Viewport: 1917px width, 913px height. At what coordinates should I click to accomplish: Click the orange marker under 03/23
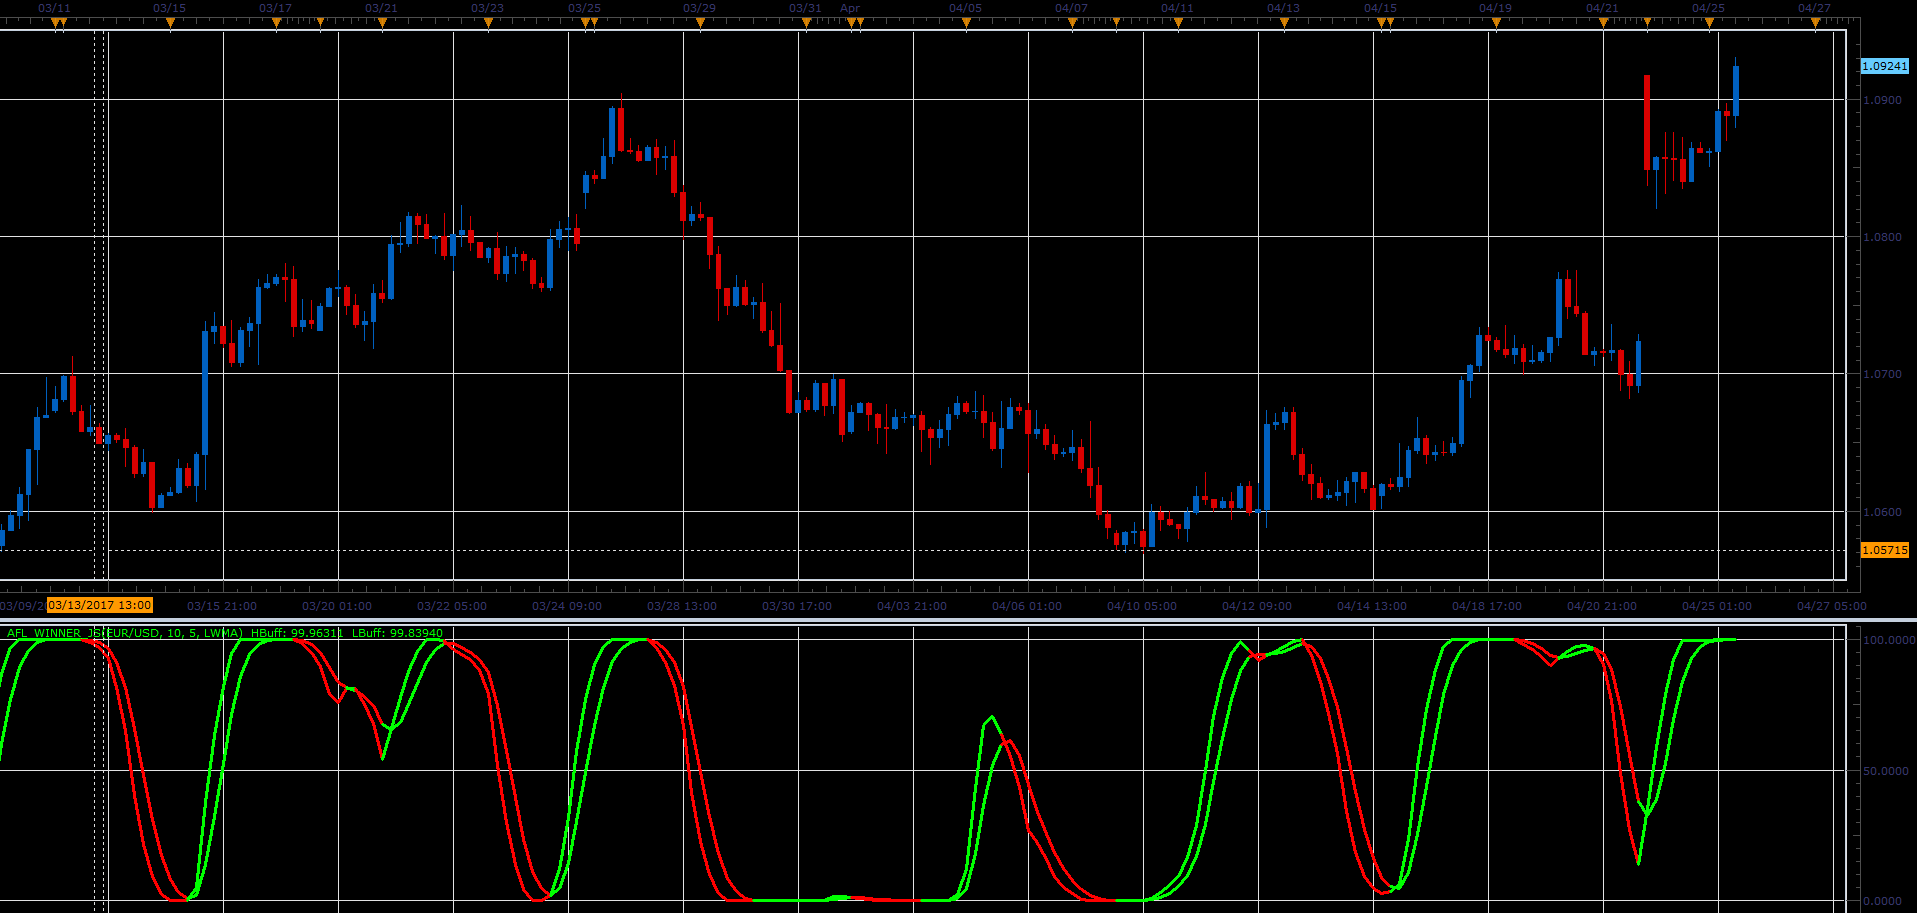488,22
